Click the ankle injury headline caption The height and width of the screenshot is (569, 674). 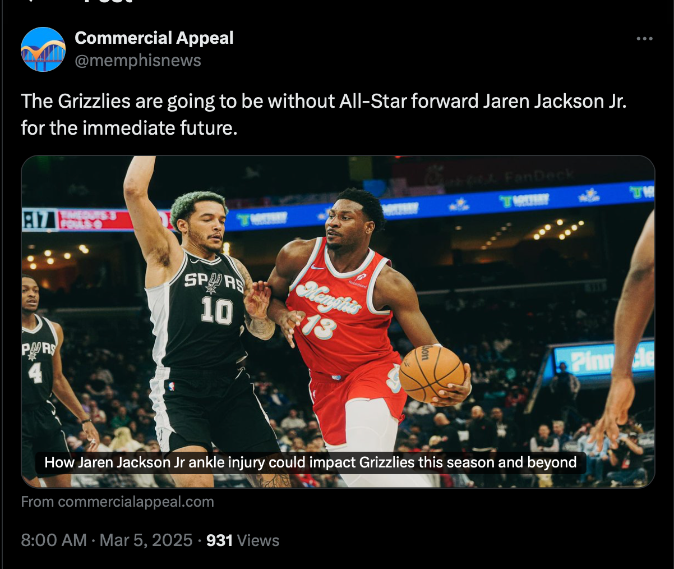pos(310,462)
